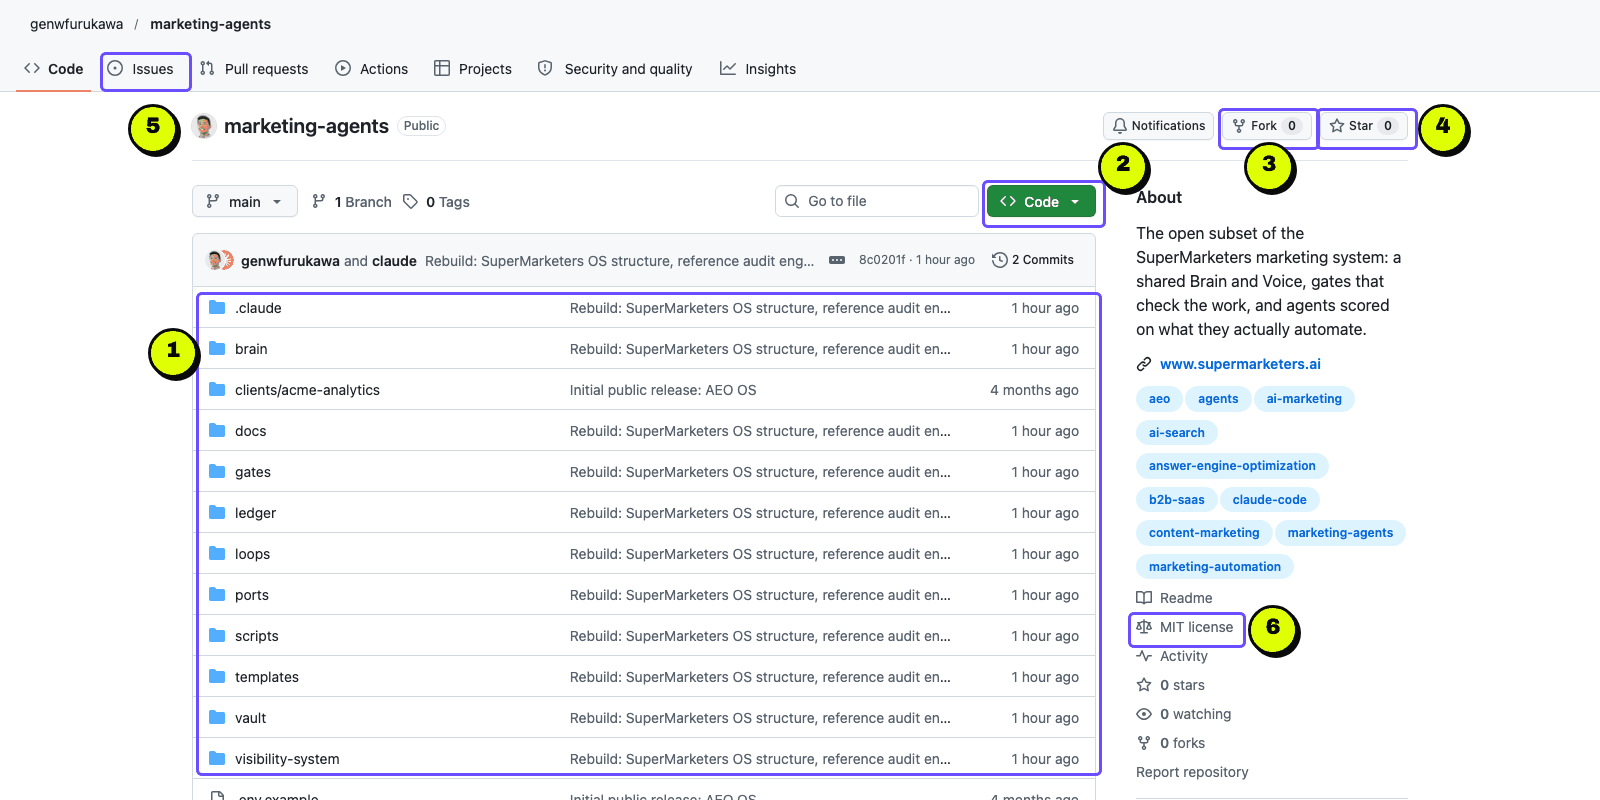Open the Insights tab
Viewport: 1600px width, 800px height.
[758, 69]
